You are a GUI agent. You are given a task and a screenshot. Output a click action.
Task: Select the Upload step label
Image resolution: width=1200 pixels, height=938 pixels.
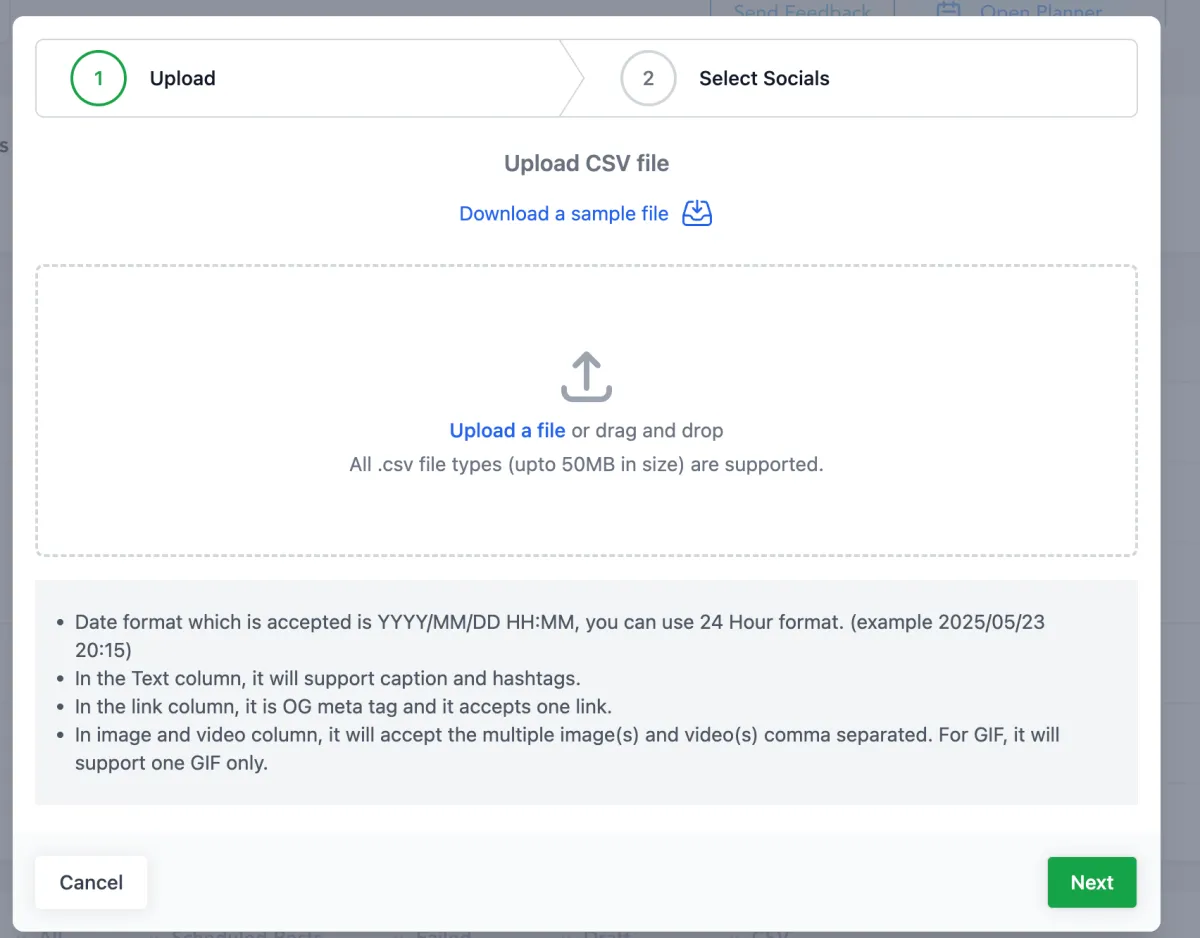point(182,78)
